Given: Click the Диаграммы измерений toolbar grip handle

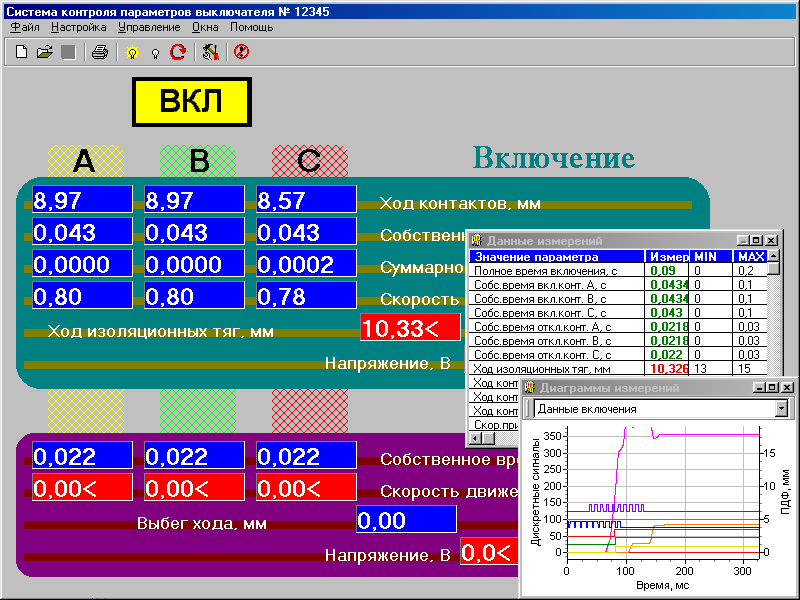Looking at the screenshot, I should click(529, 409).
